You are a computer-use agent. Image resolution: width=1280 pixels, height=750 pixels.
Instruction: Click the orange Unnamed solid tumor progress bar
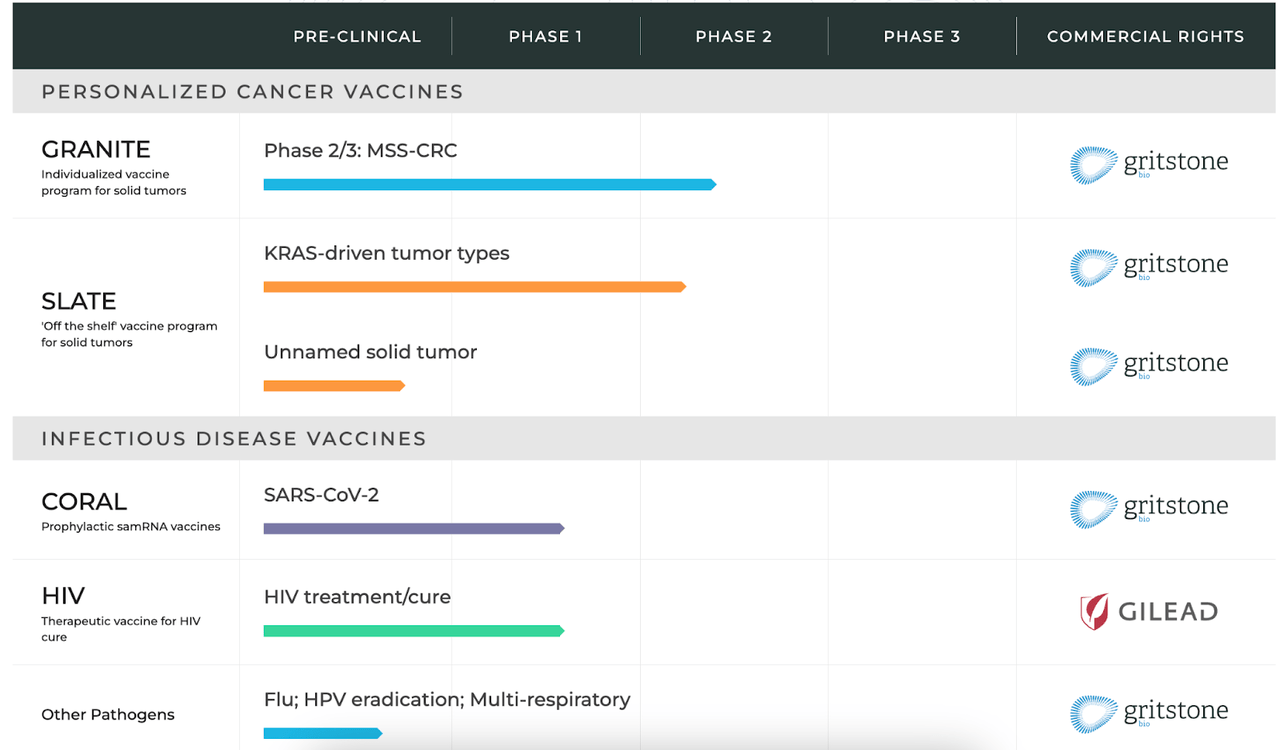(334, 386)
